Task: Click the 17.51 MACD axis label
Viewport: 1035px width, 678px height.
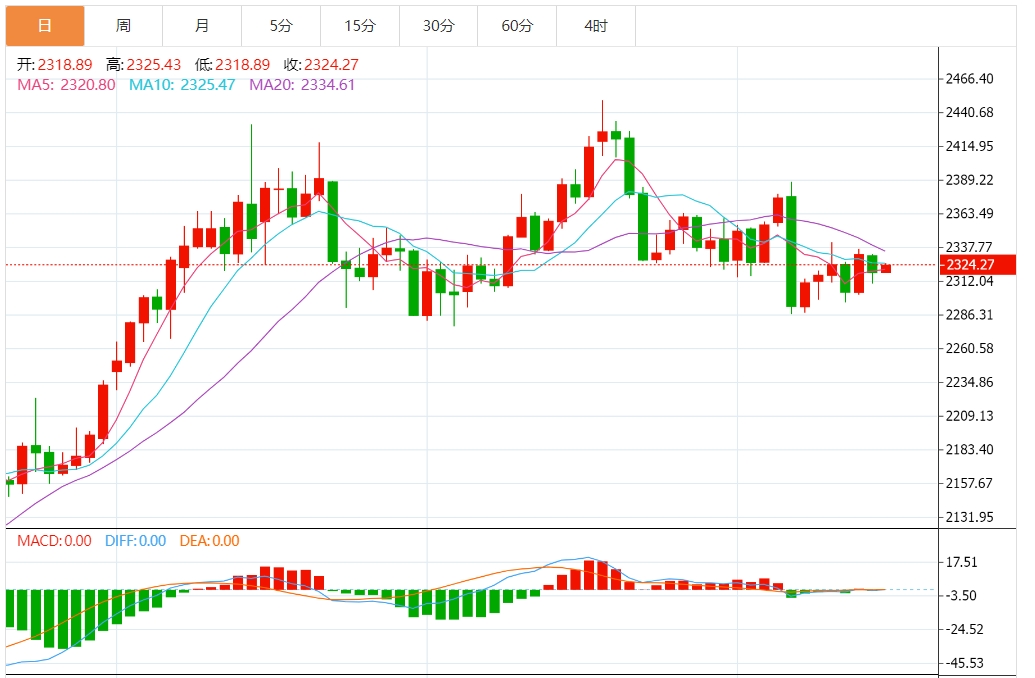Action: pyautogui.click(x=961, y=562)
